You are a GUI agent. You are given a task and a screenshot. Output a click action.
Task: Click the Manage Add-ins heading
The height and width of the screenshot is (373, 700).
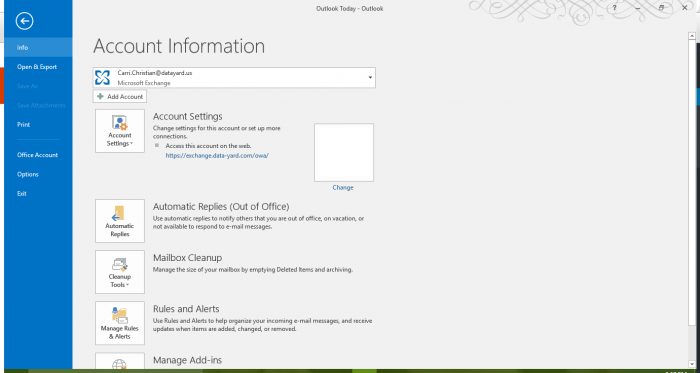point(188,360)
